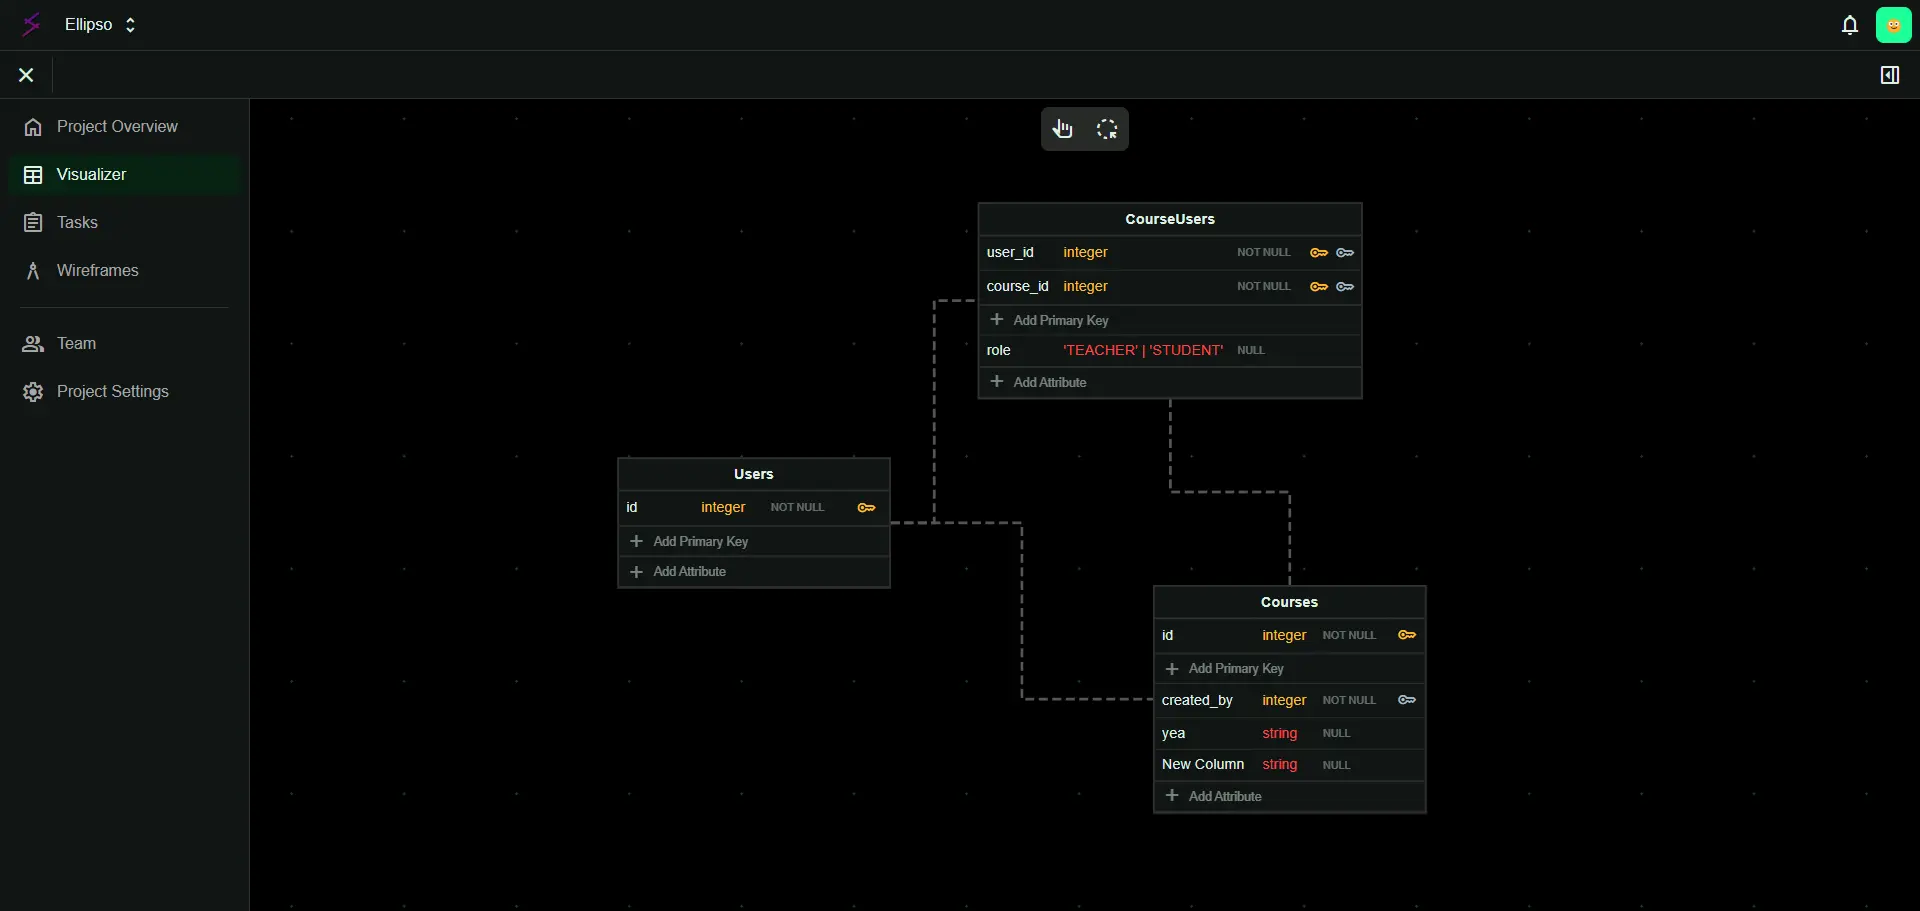This screenshot has width=1920, height=911.
Task: Toggle NULL on the role attribute
Action: point(1250,351)
